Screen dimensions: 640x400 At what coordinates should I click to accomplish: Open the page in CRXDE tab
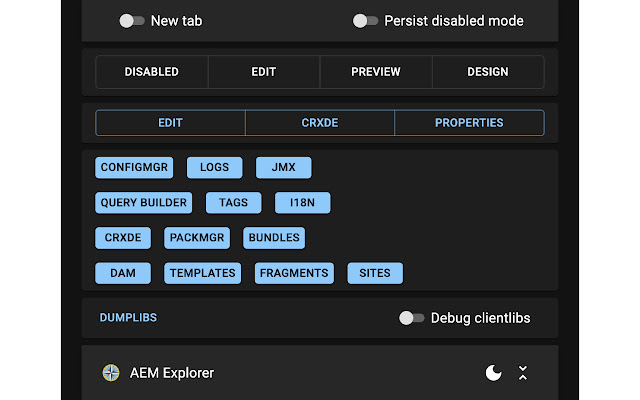(x=320, y=123)
